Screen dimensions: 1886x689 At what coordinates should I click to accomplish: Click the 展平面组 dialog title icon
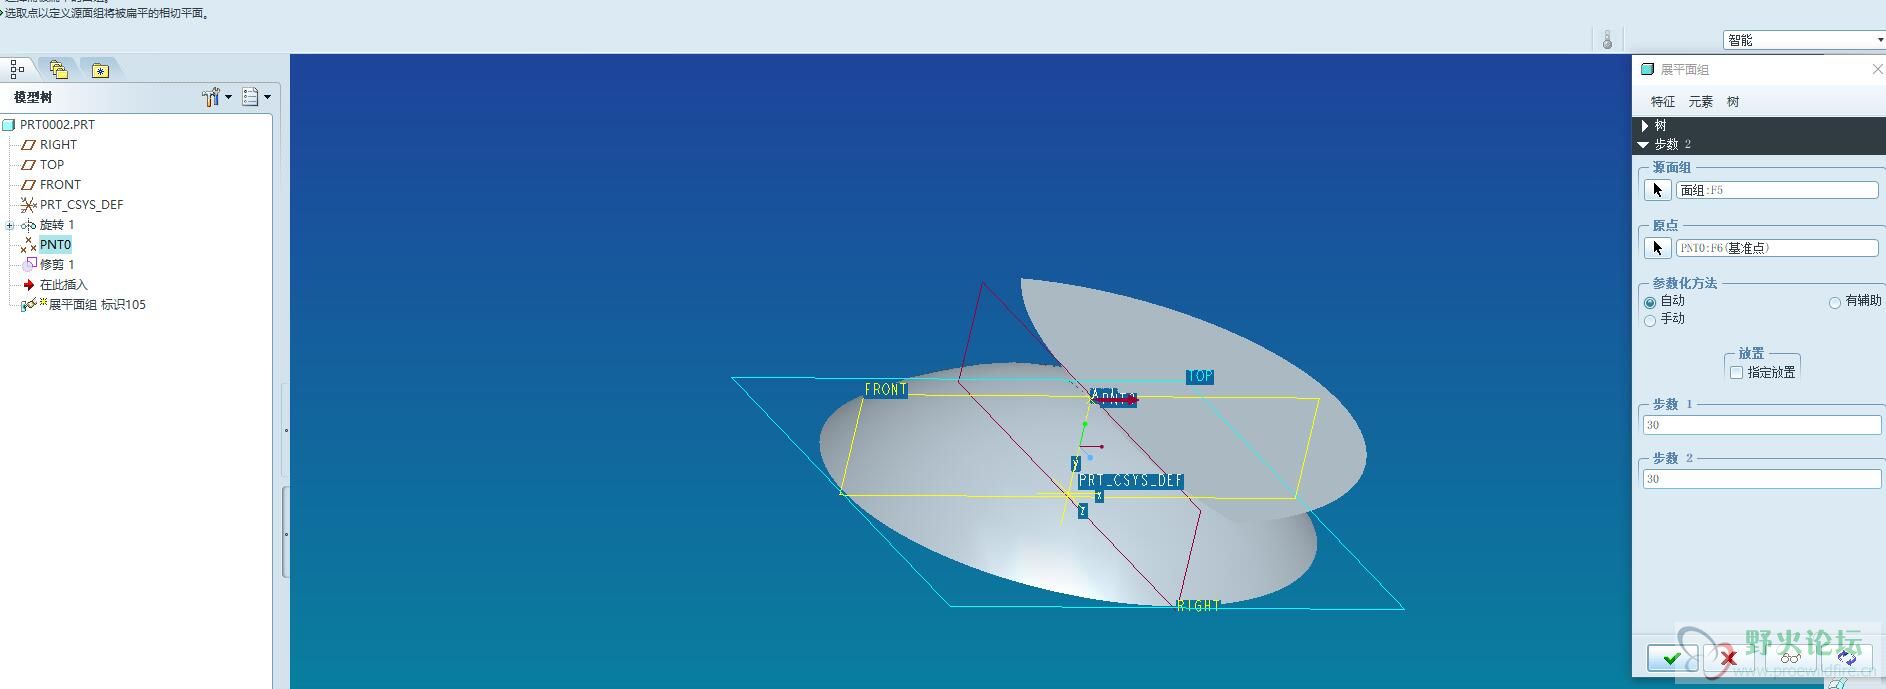1648,69
